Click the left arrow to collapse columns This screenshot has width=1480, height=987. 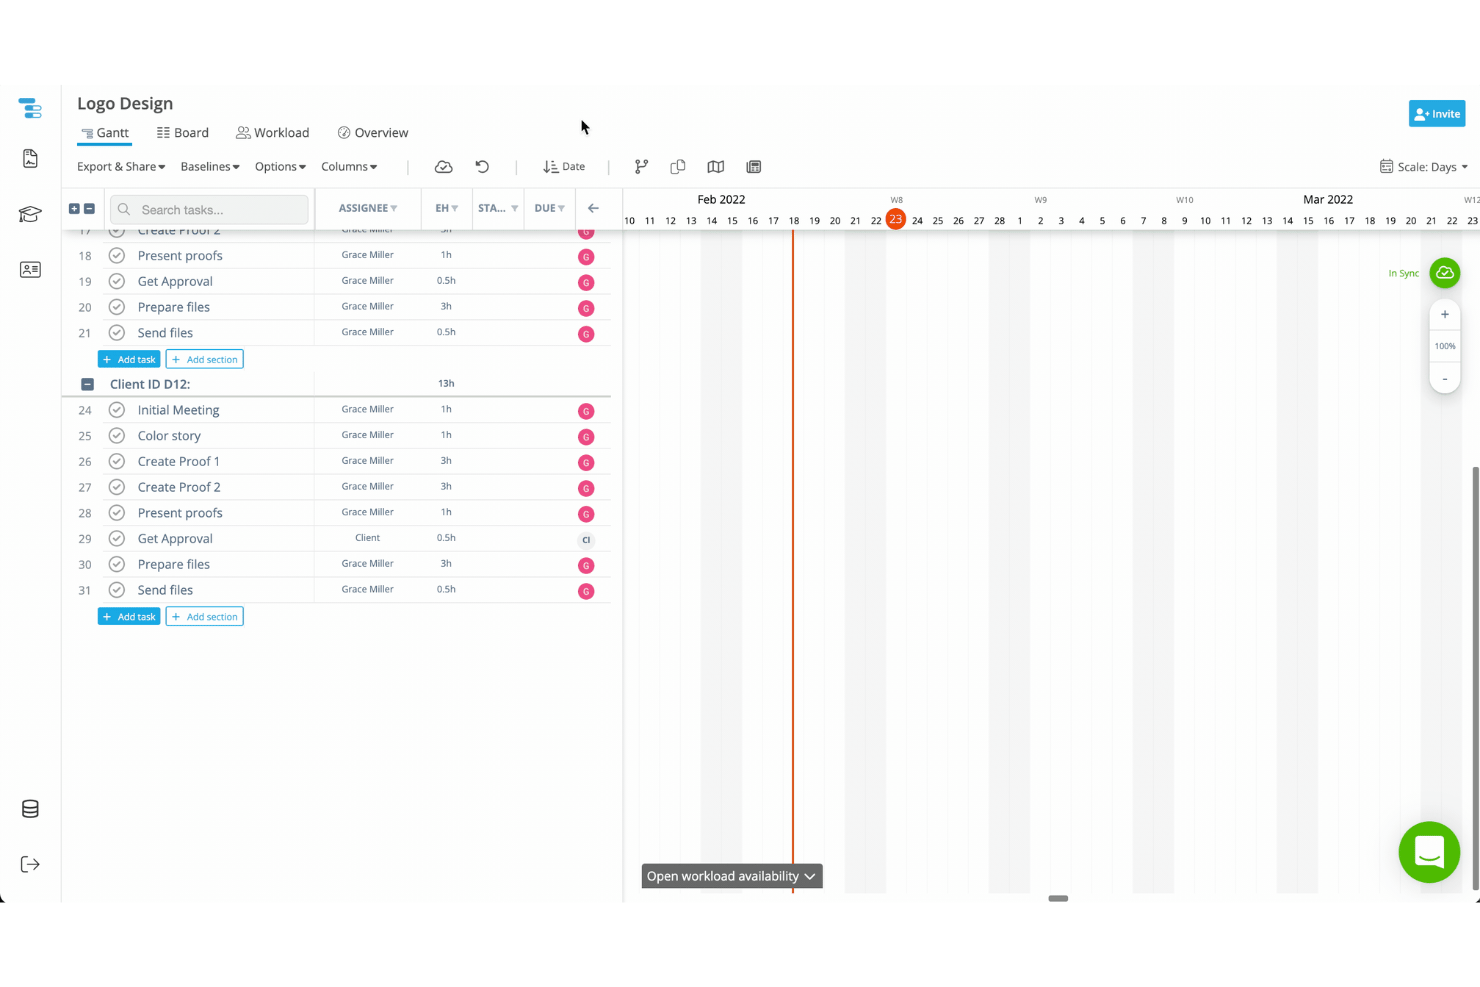(x=593, y=208)
